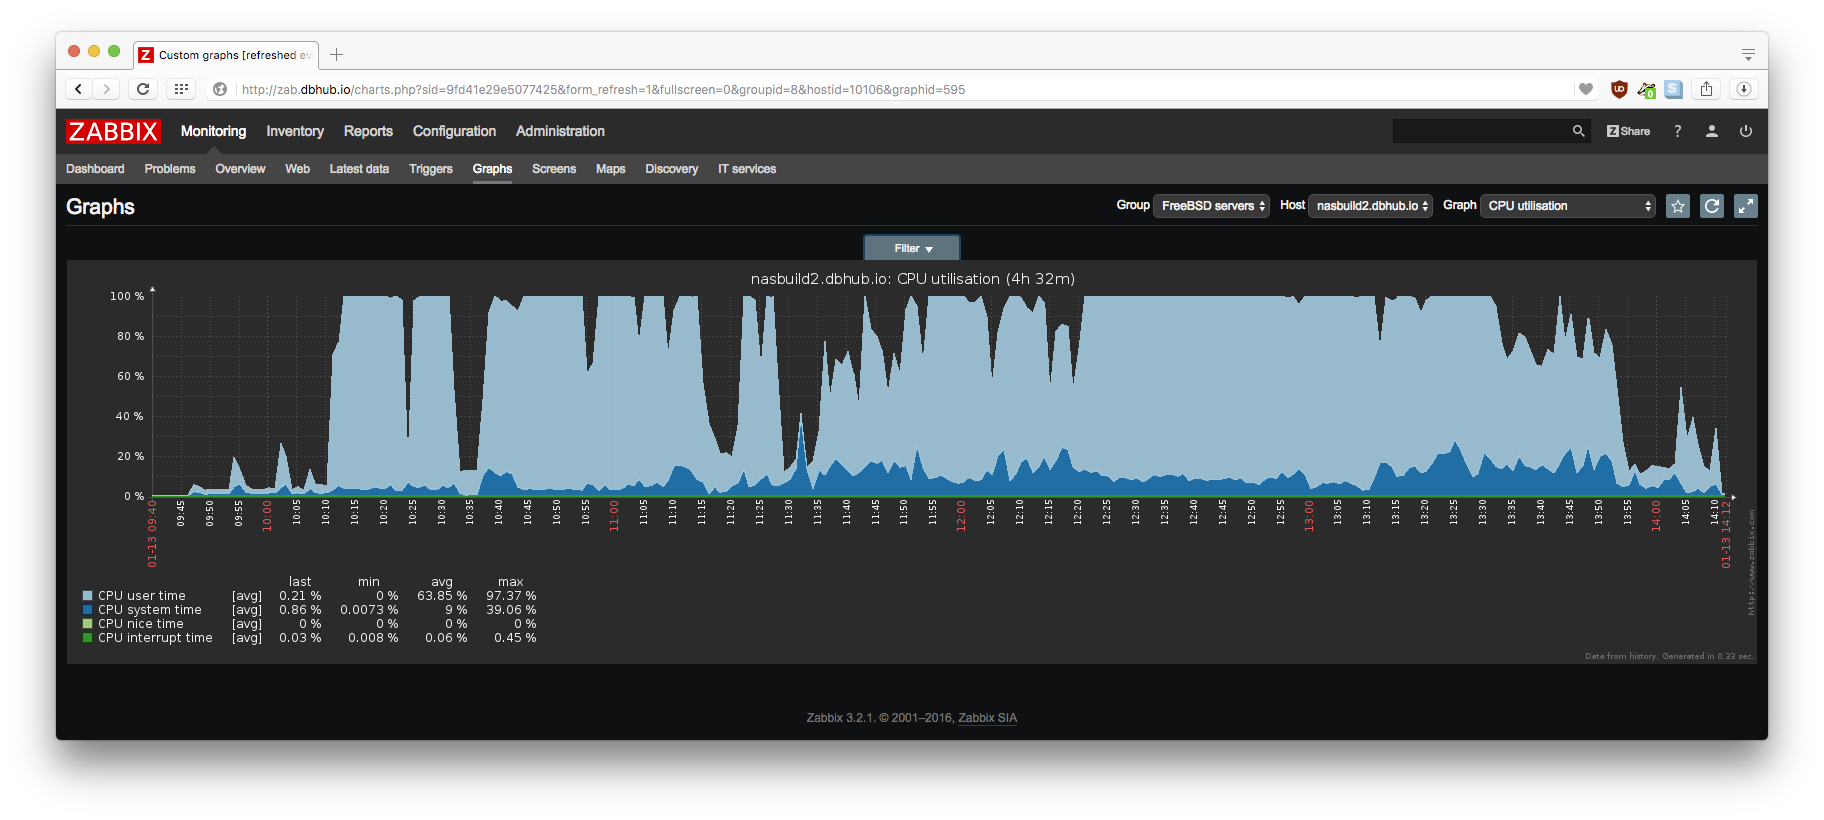Click the CPU user time legend swatch
This screenshot has height=820, width=1824.
point(88,596)
